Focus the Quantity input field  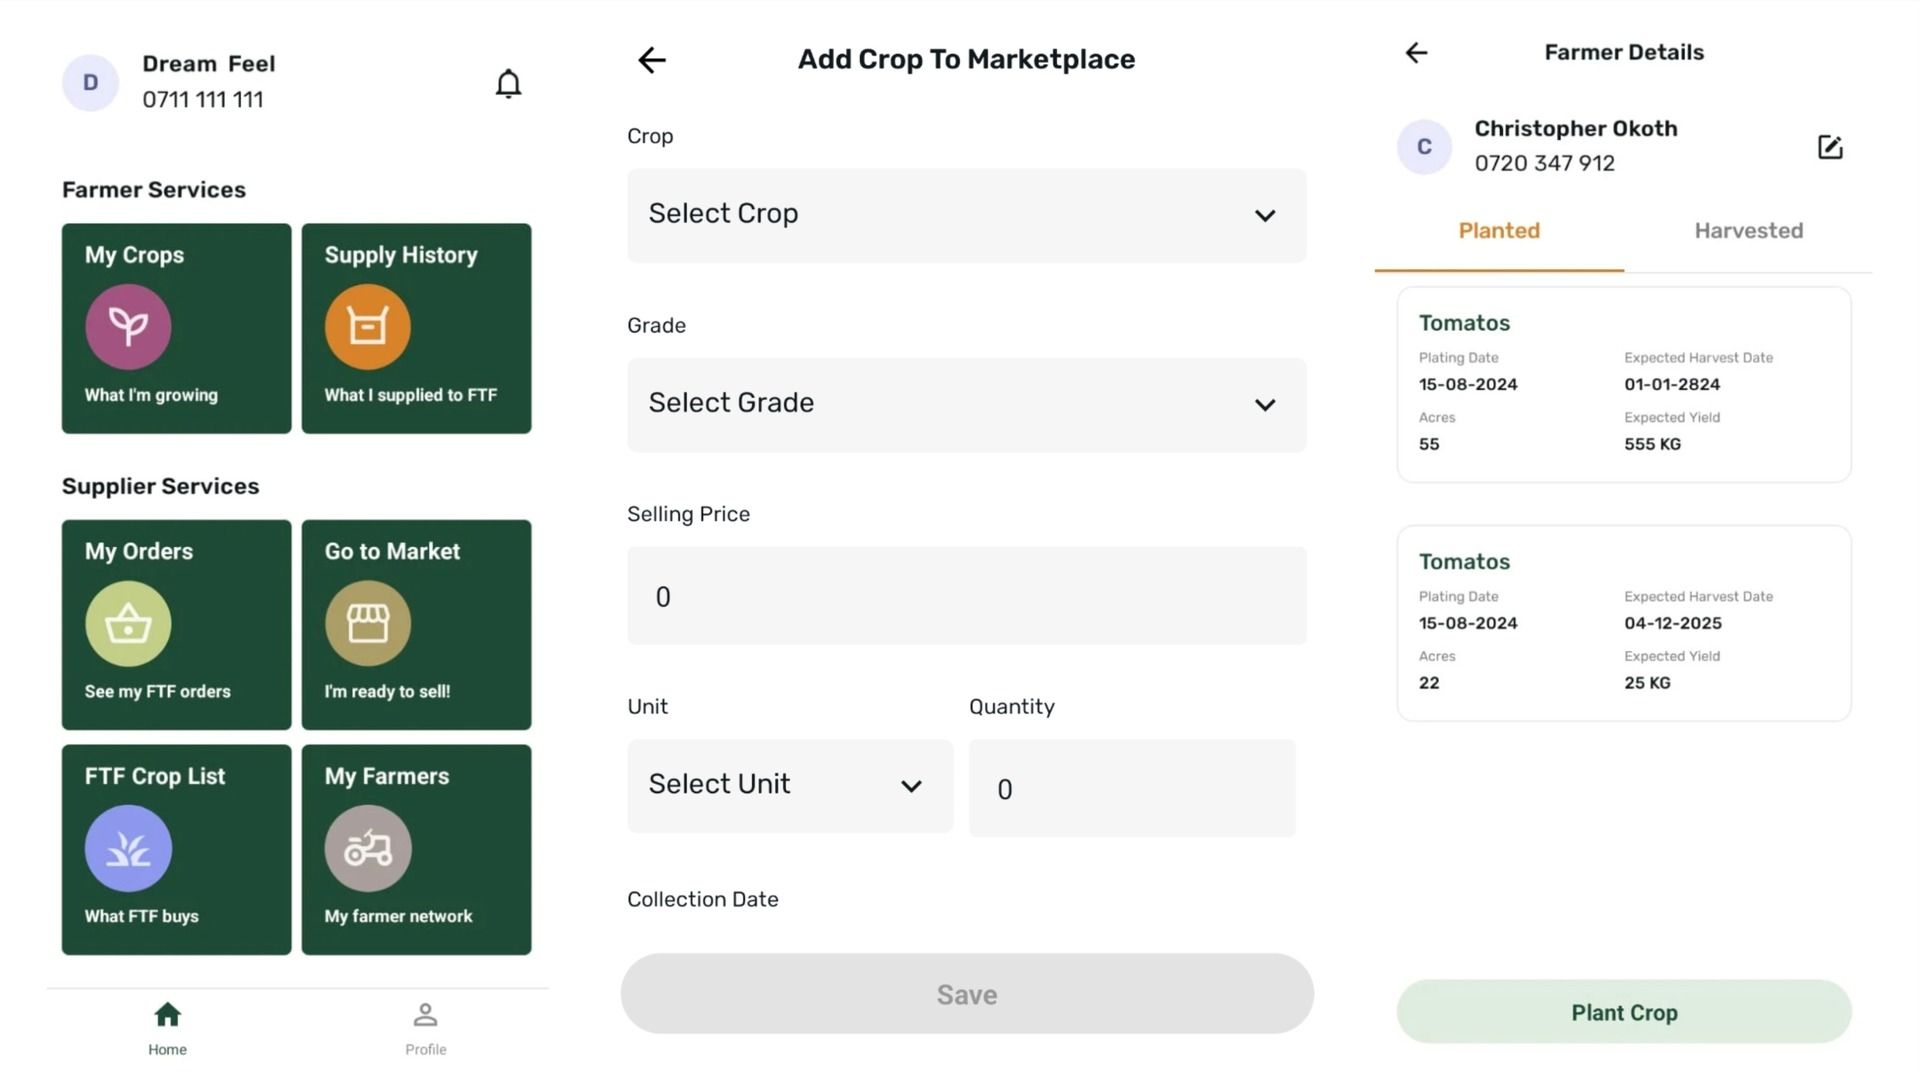click(1131, 788)
